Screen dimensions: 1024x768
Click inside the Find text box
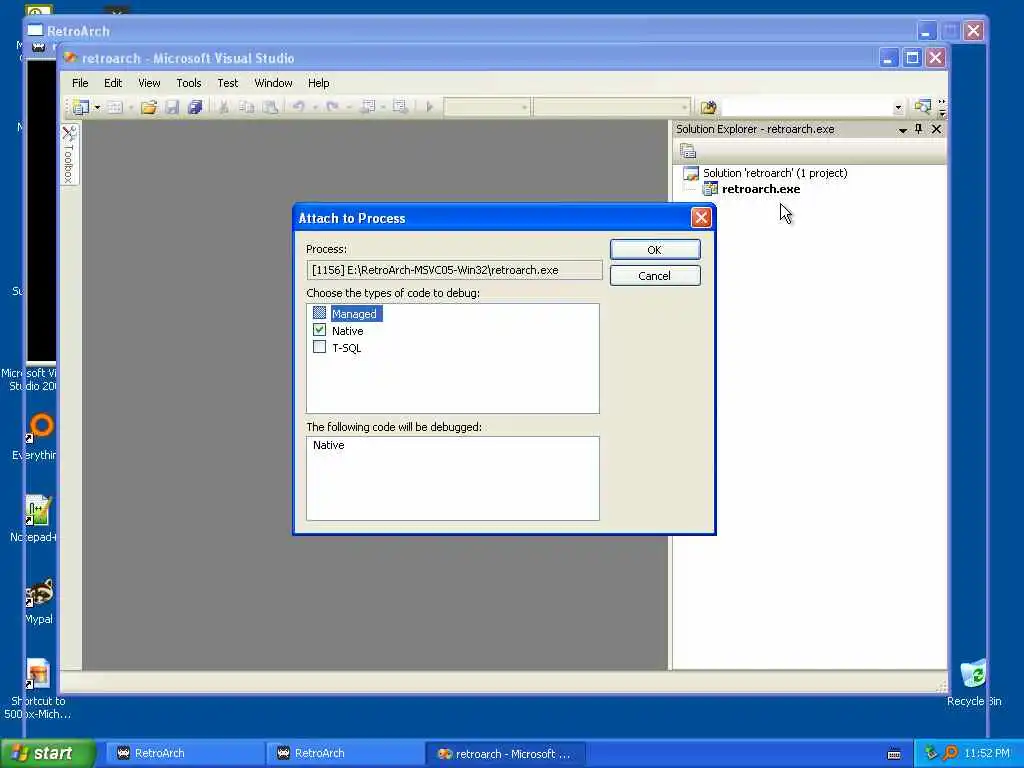807,107
